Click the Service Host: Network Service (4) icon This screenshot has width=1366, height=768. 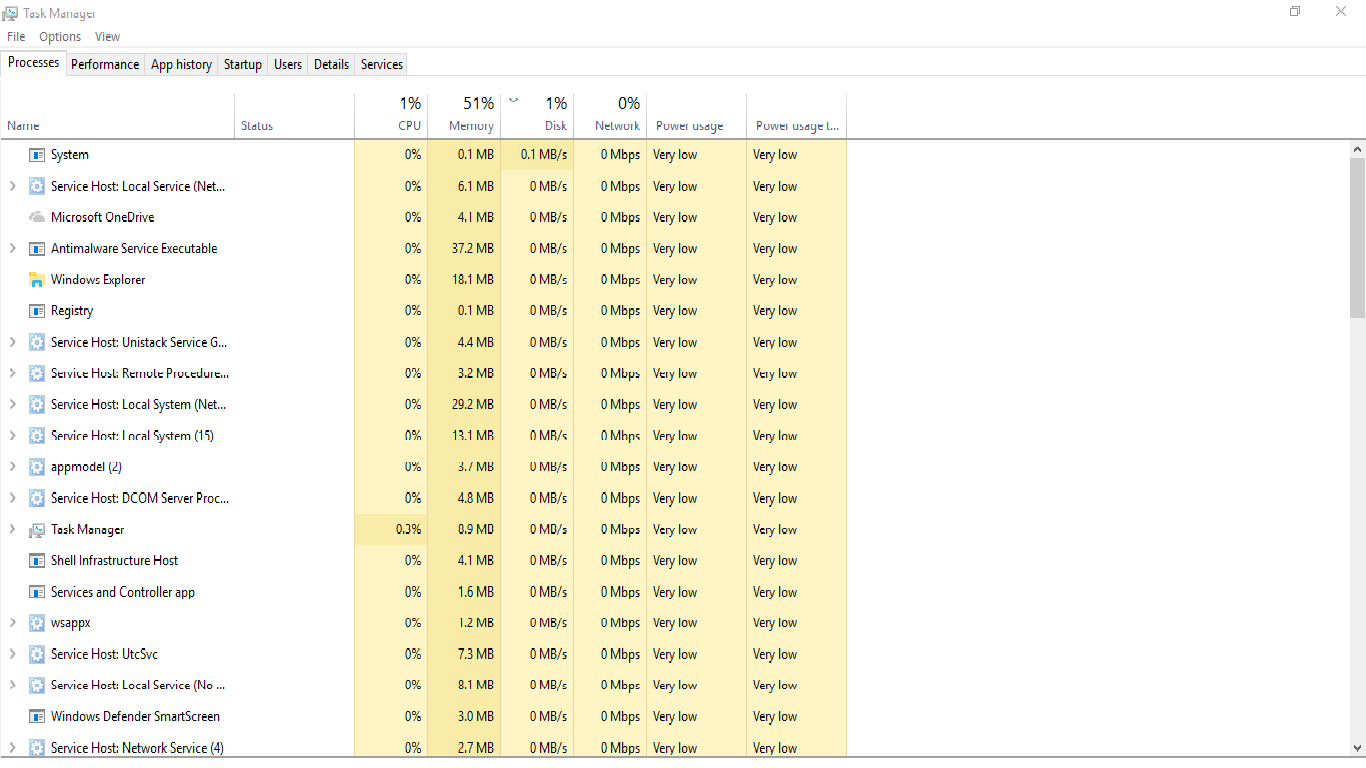tap(37, 748)
